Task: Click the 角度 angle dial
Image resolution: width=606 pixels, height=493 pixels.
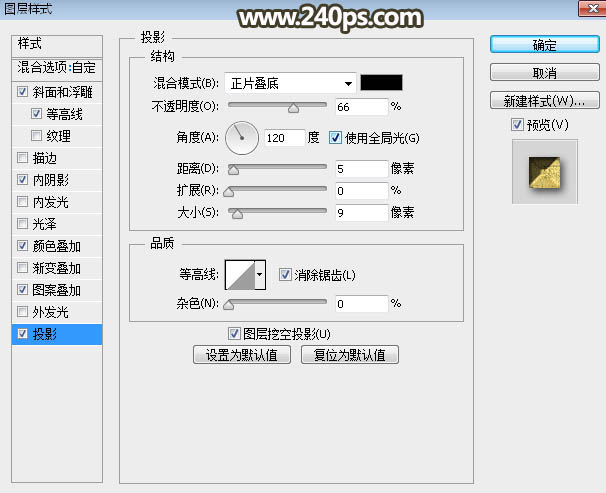Action: click(x=242, y=138)
